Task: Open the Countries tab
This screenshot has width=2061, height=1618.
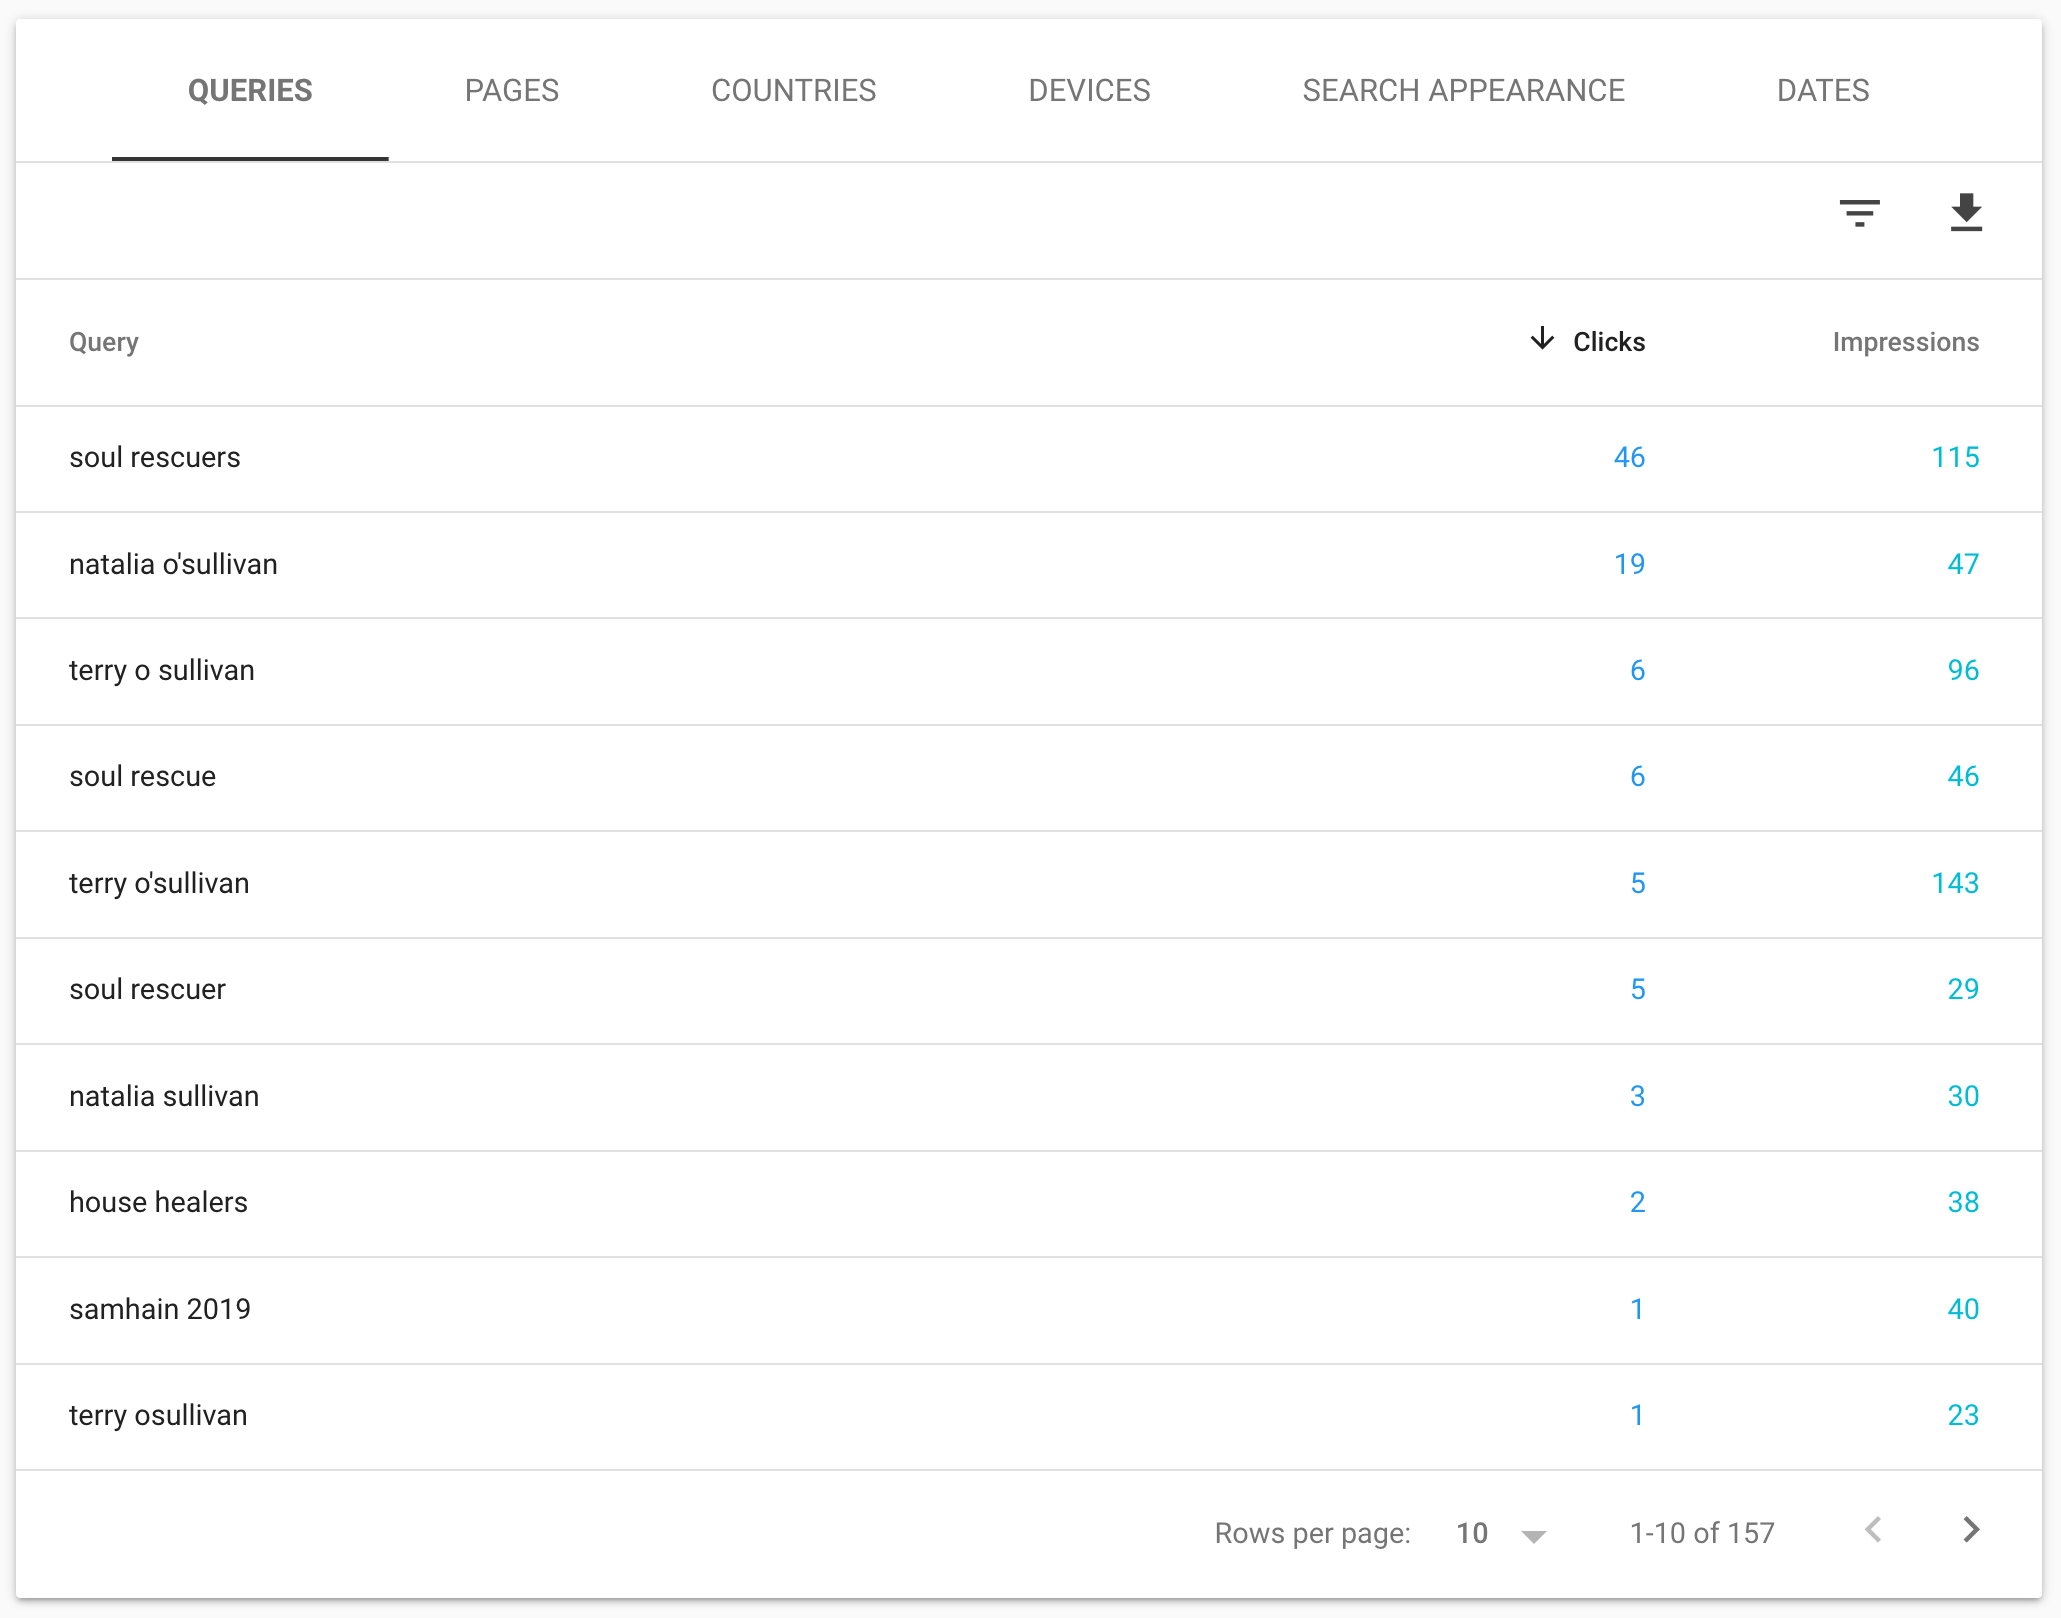Action: pos(794,91)
